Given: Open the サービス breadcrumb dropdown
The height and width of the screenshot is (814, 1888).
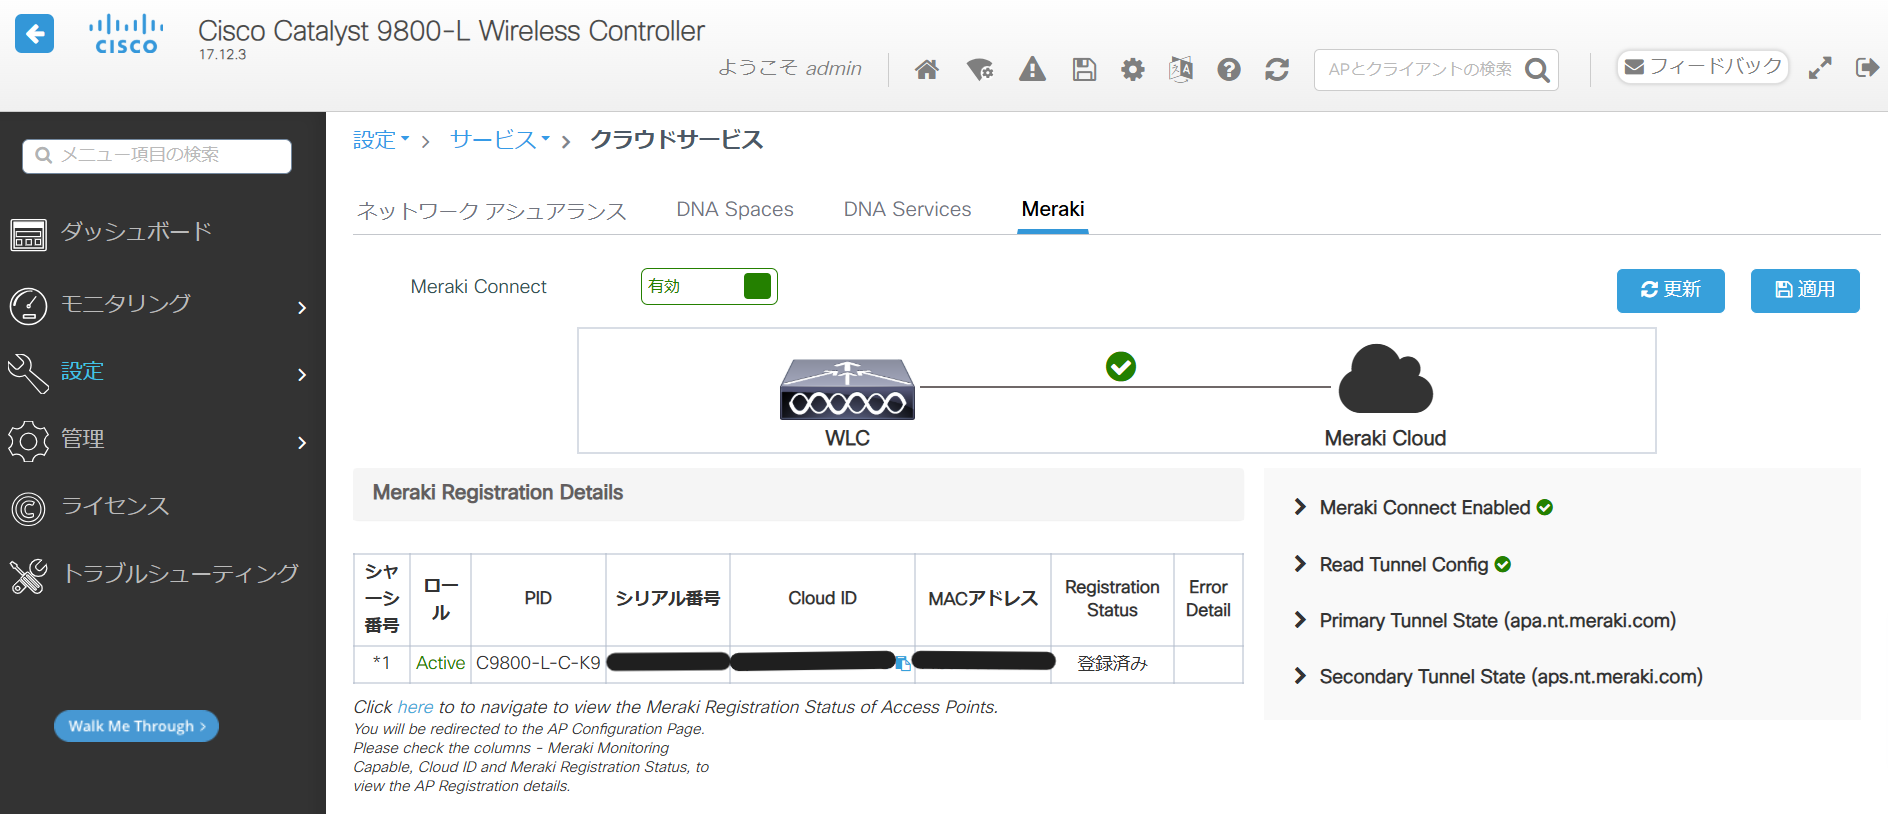Looking at the screenshot, I should click(500, 140).
